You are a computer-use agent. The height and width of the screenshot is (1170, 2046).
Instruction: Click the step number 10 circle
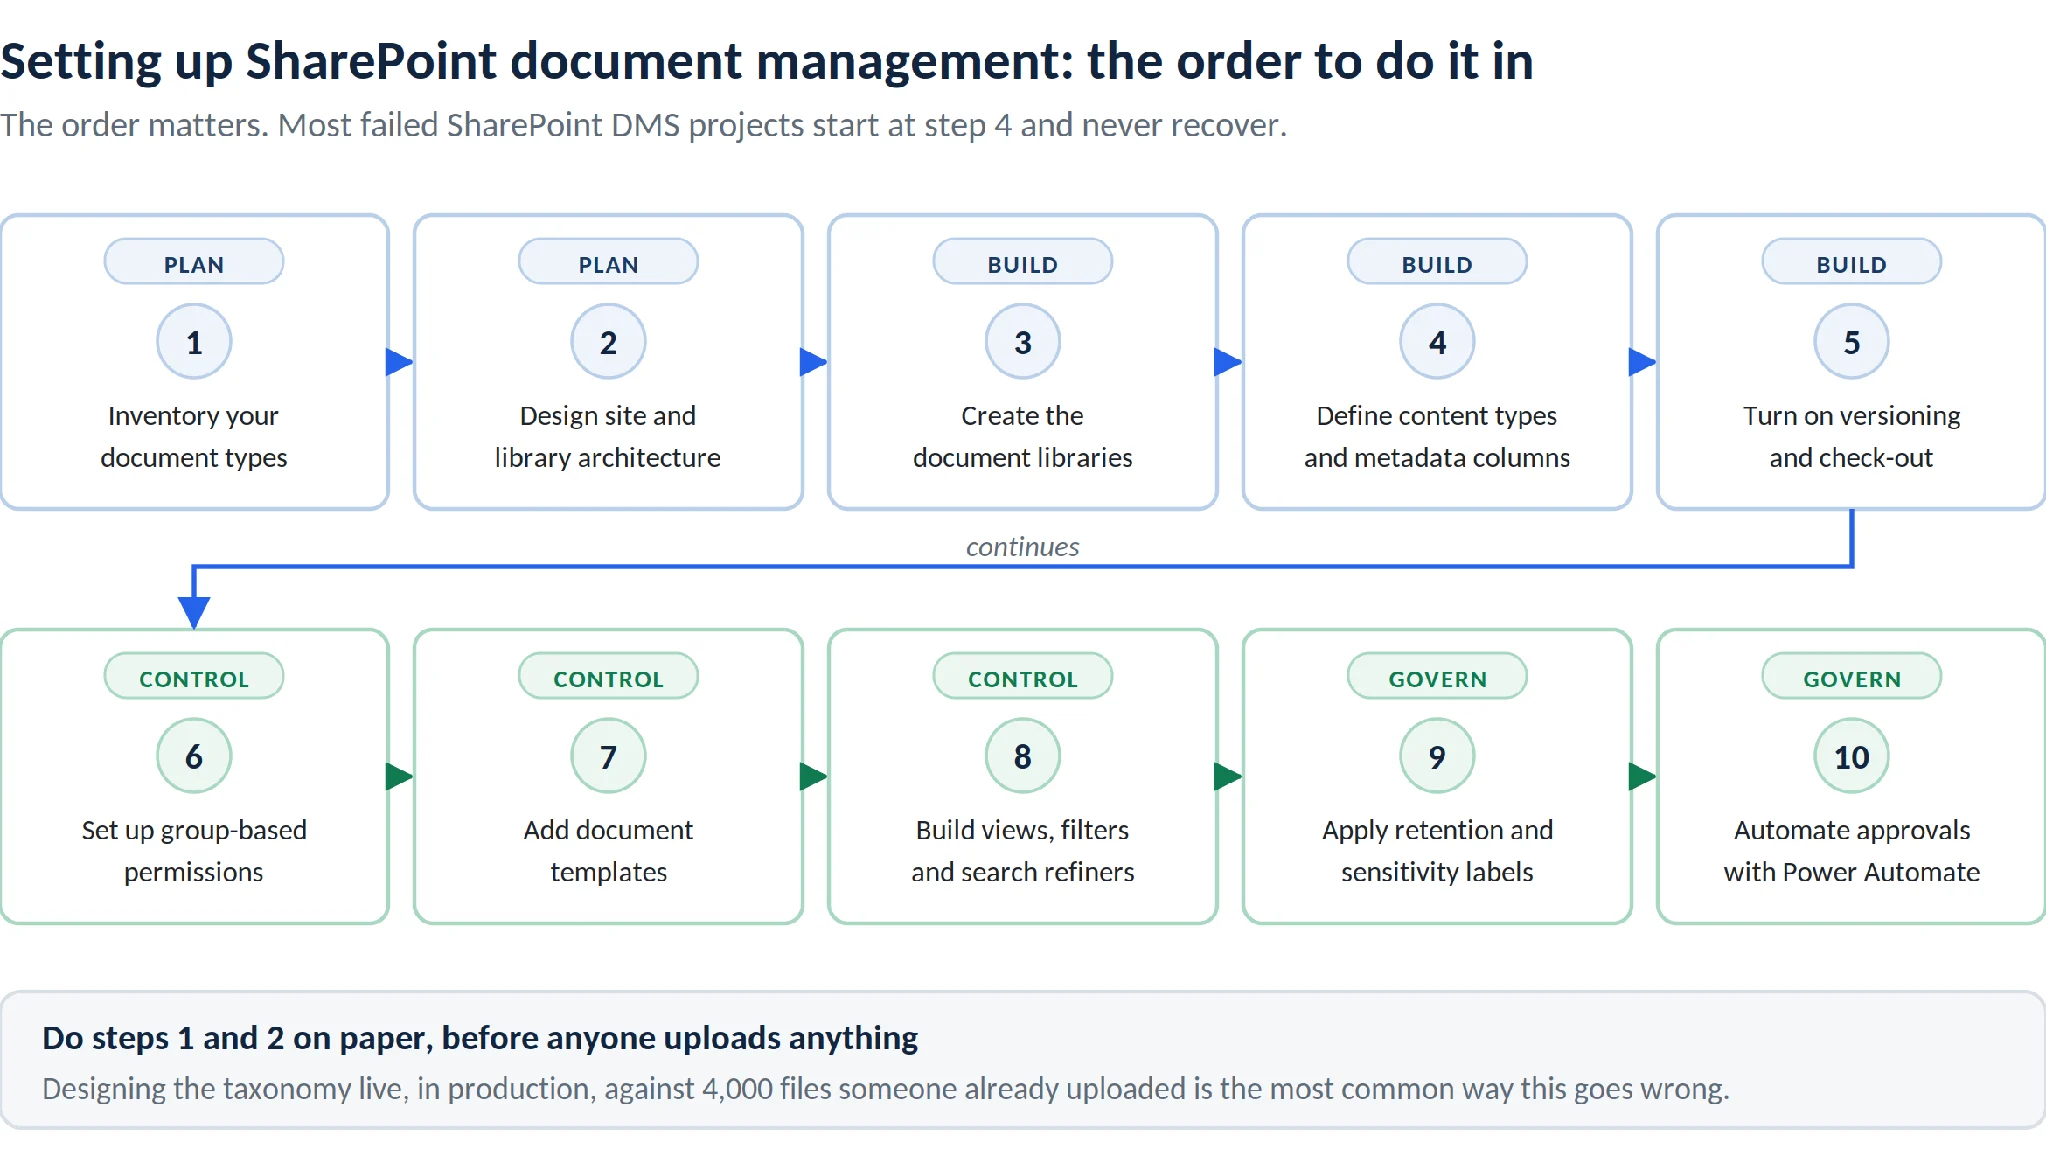1852,756
